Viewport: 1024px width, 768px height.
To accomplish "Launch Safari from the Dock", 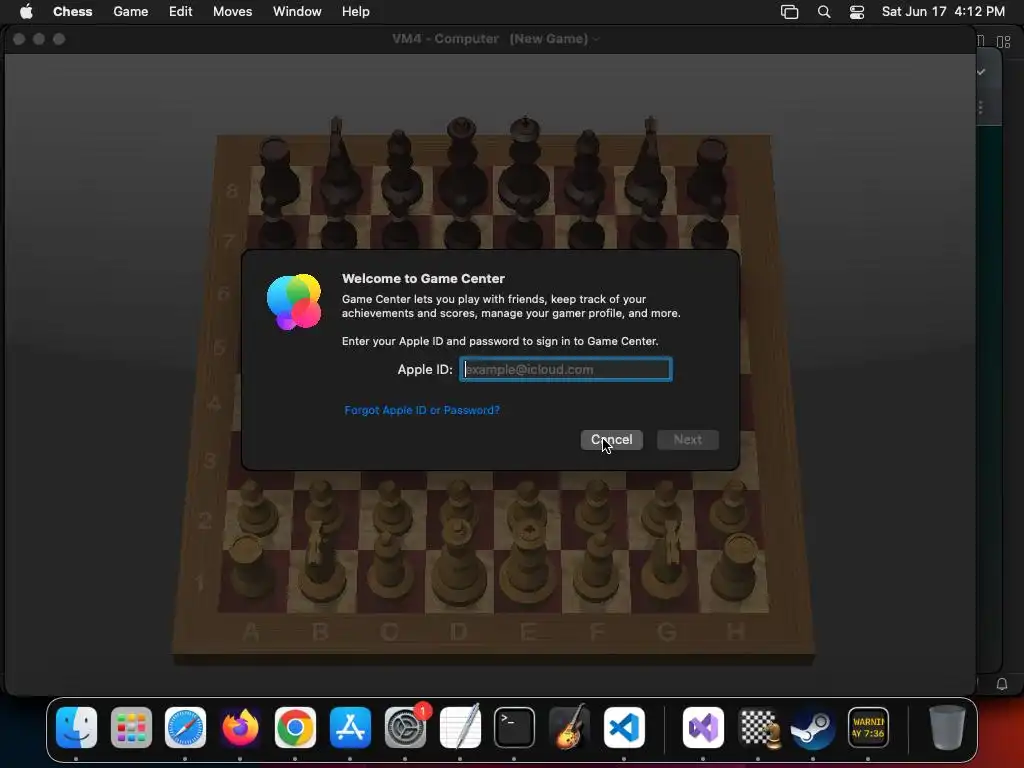I will click(x=185, y=728).
